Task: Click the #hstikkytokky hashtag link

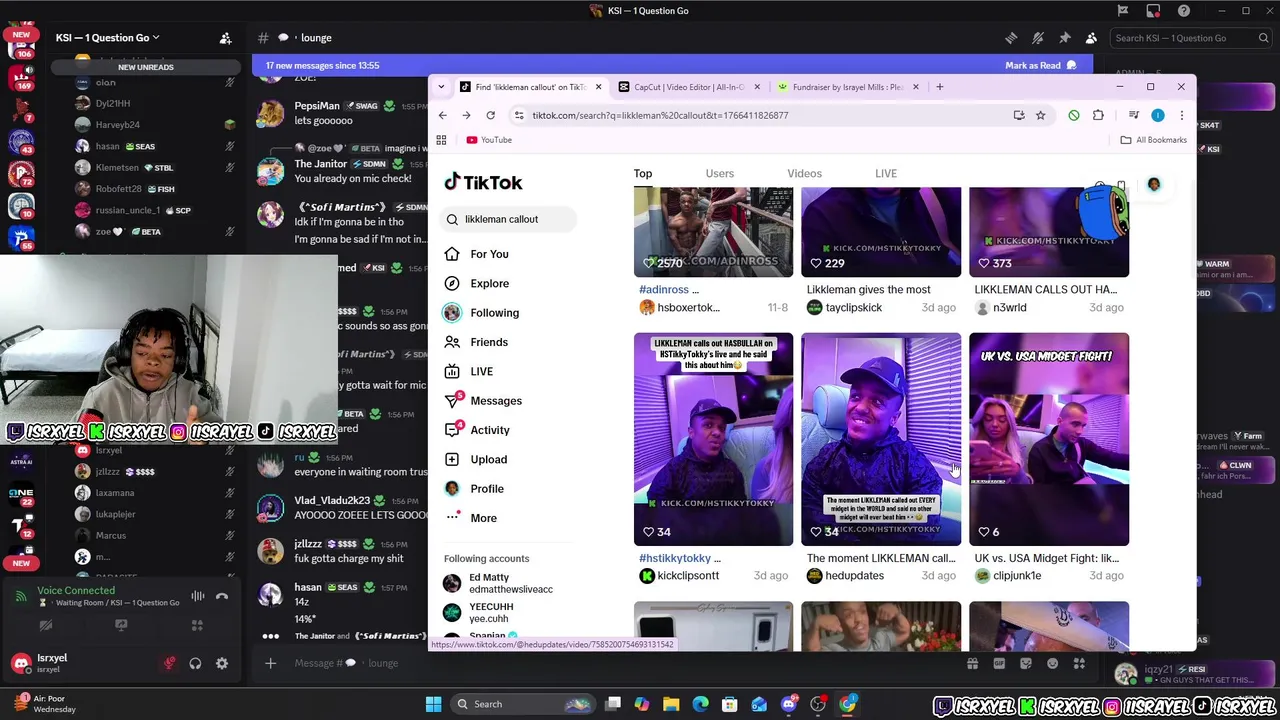Action: coord(675,558)
